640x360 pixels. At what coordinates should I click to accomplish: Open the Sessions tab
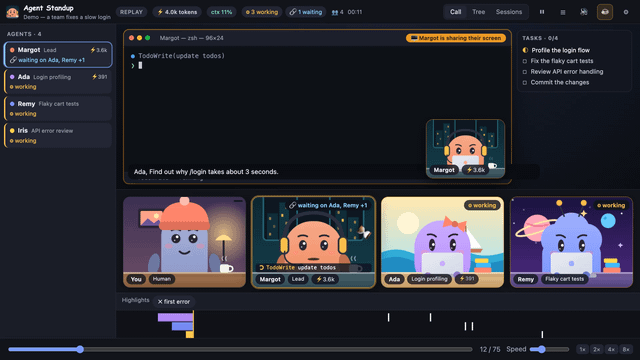click(x=509, y=12)
